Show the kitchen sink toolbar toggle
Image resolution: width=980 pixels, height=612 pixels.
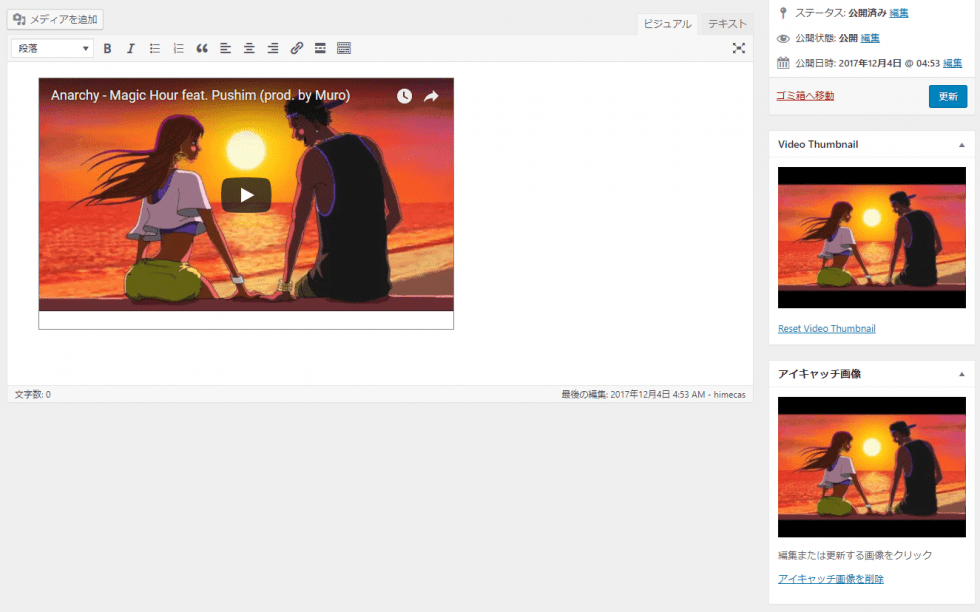[x=343, y=48]
